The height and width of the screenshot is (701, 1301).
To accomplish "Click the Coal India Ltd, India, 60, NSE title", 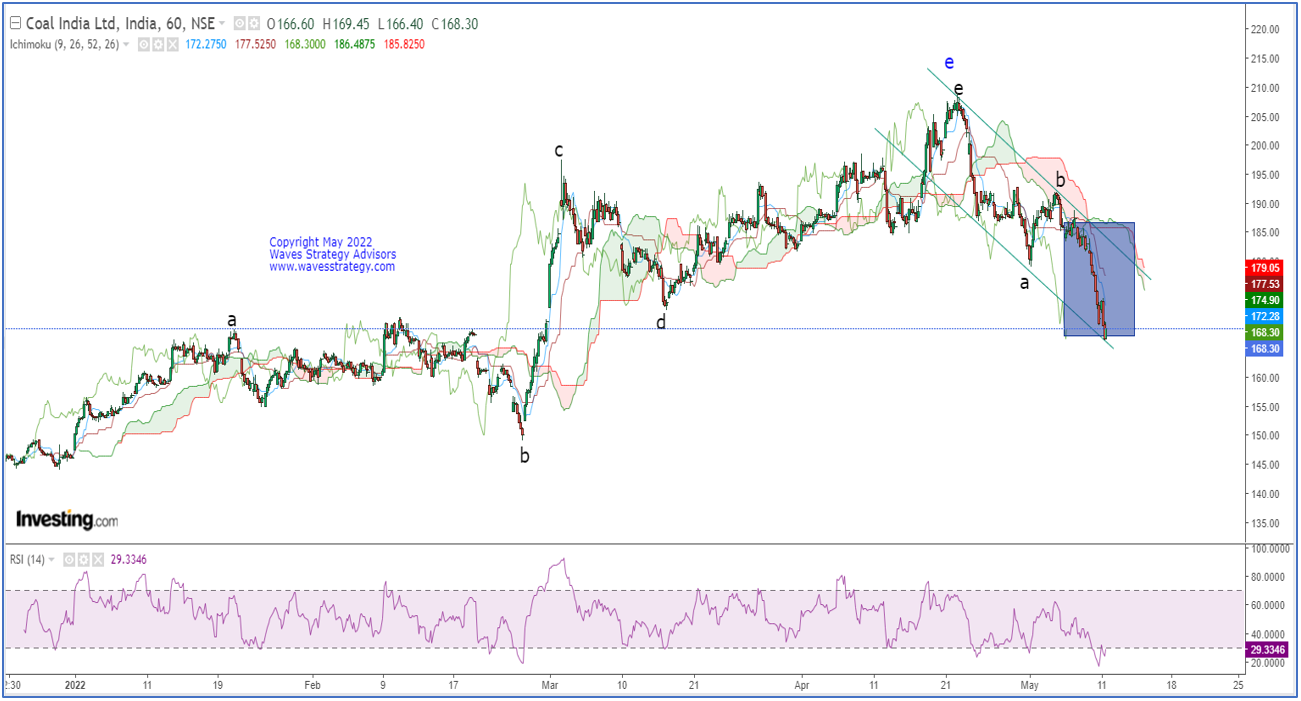I will coord(120,24).
